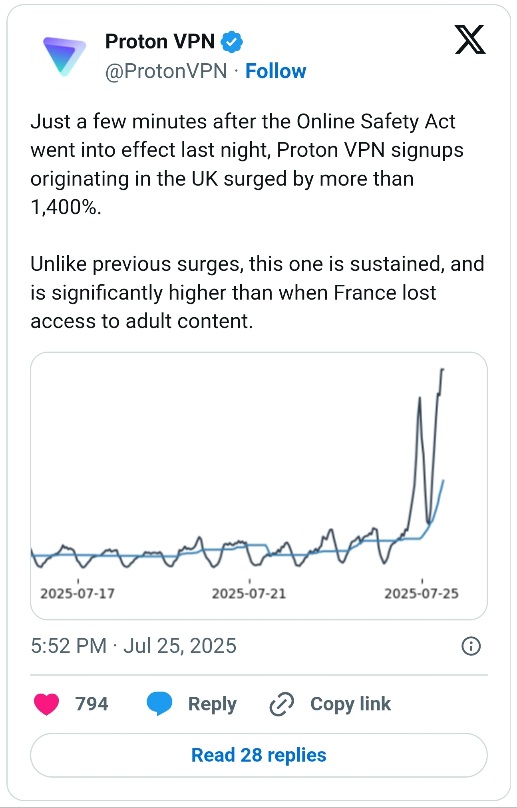Screen dimensions: 517x808
Task: Open the tweet info icon
Action: coord(471,646)
